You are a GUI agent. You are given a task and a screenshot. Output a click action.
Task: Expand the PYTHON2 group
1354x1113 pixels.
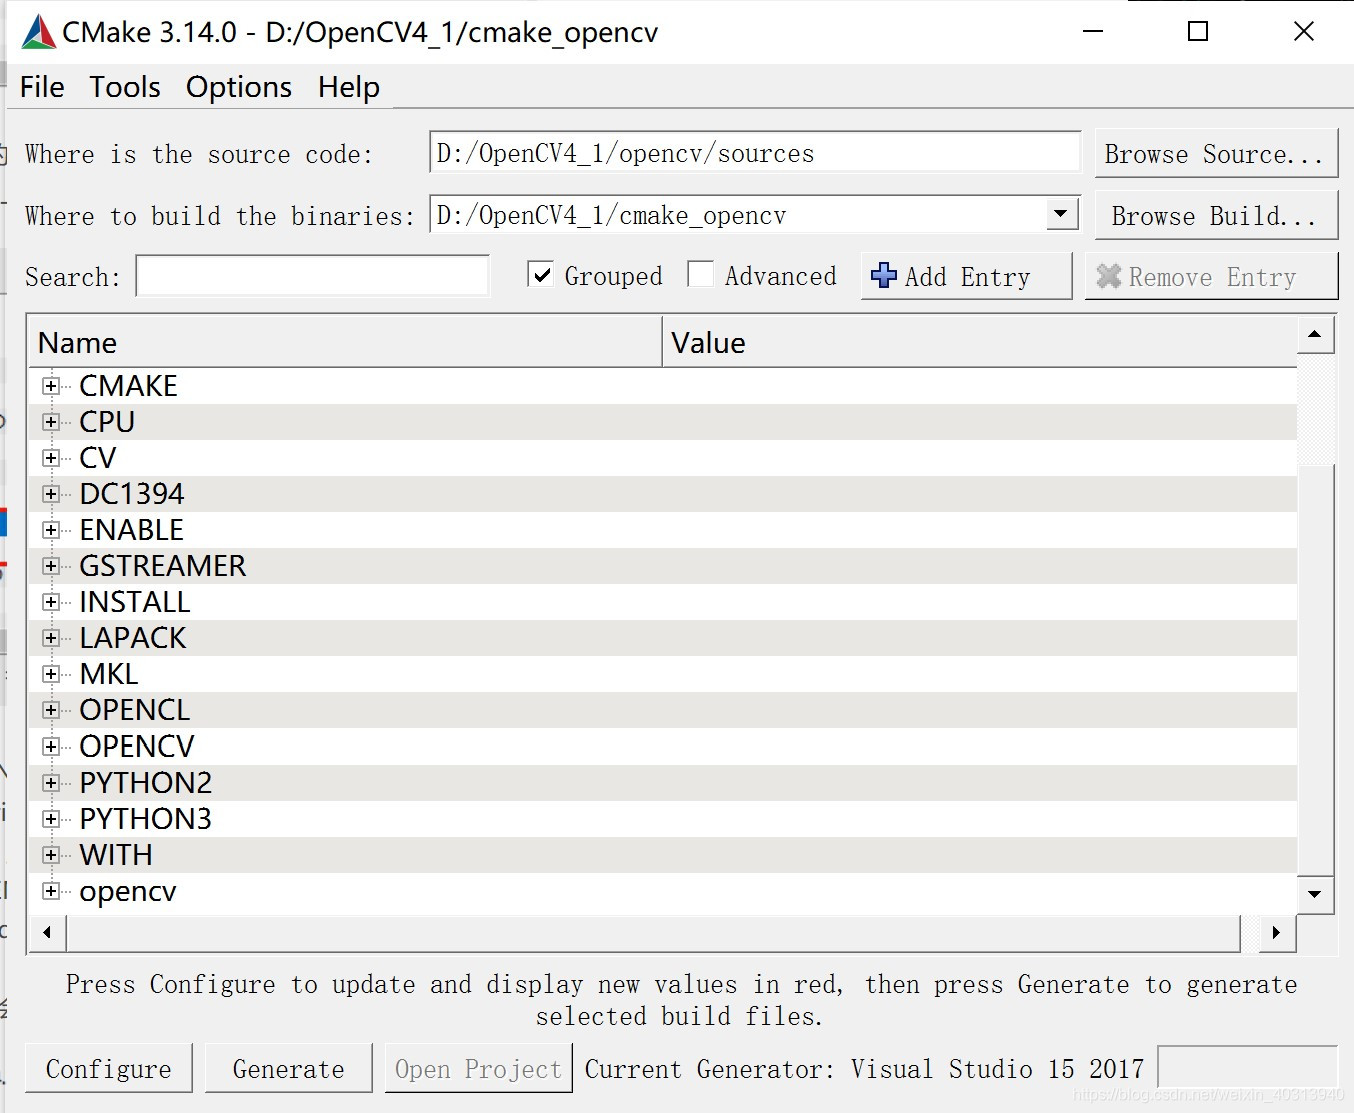(51, 783)
